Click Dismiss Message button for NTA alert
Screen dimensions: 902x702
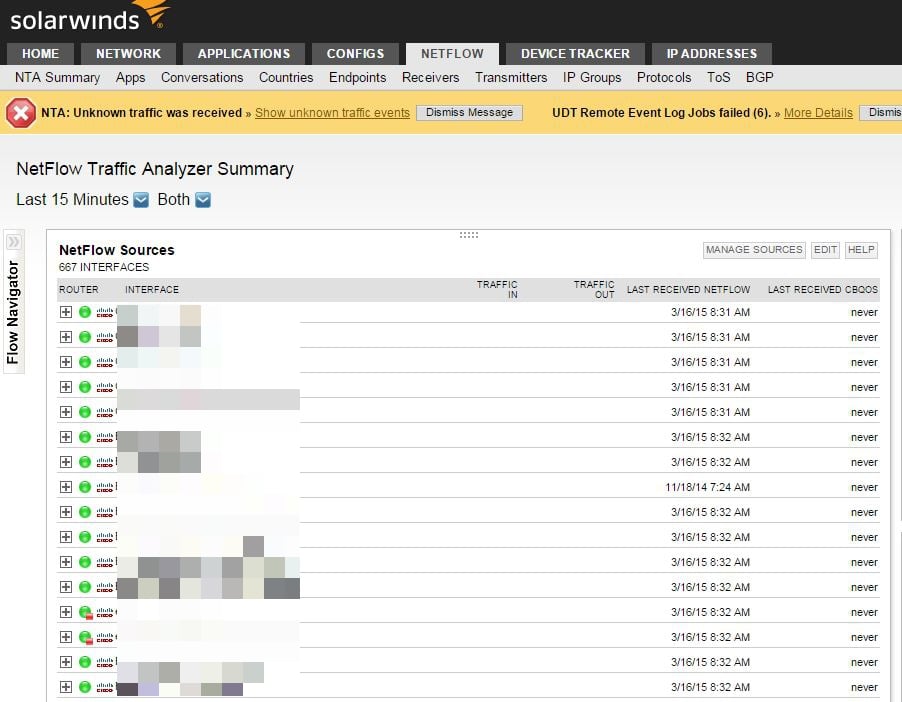coord(469,113)
